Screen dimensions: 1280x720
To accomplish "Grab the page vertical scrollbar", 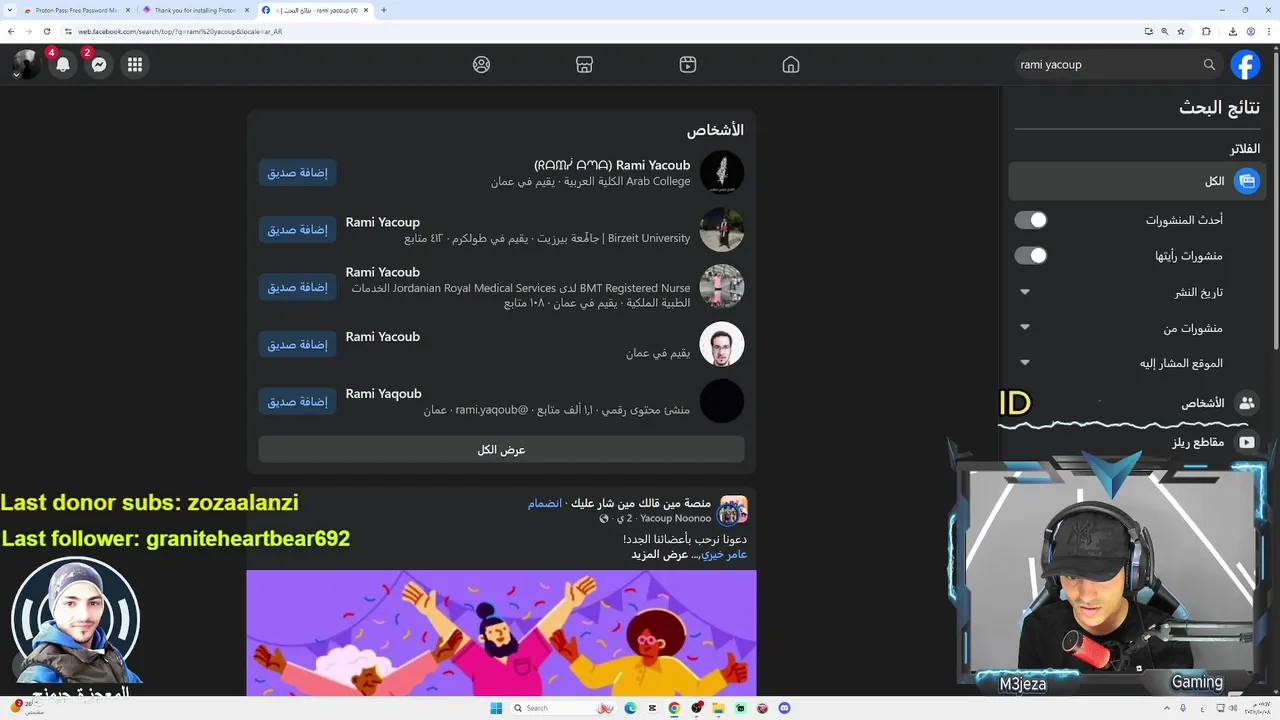I will pos(1275,200).
